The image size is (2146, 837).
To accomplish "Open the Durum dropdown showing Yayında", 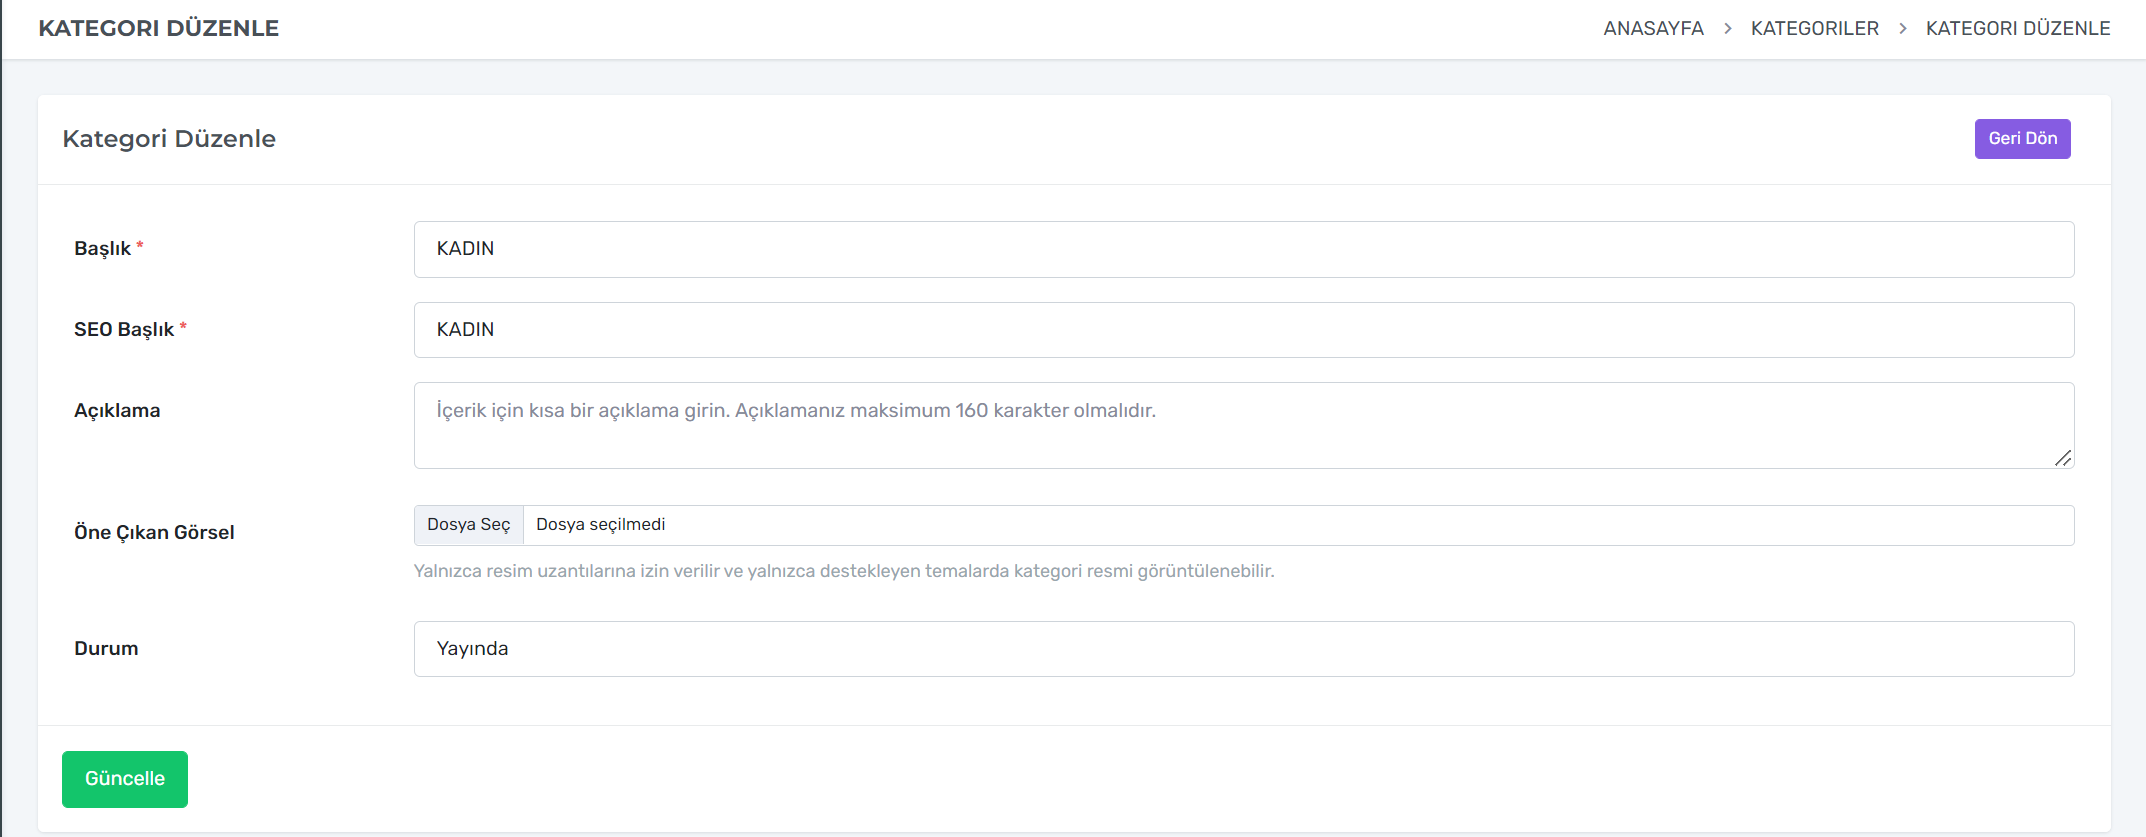I will pyautogui.click(x=1243, y=649).
